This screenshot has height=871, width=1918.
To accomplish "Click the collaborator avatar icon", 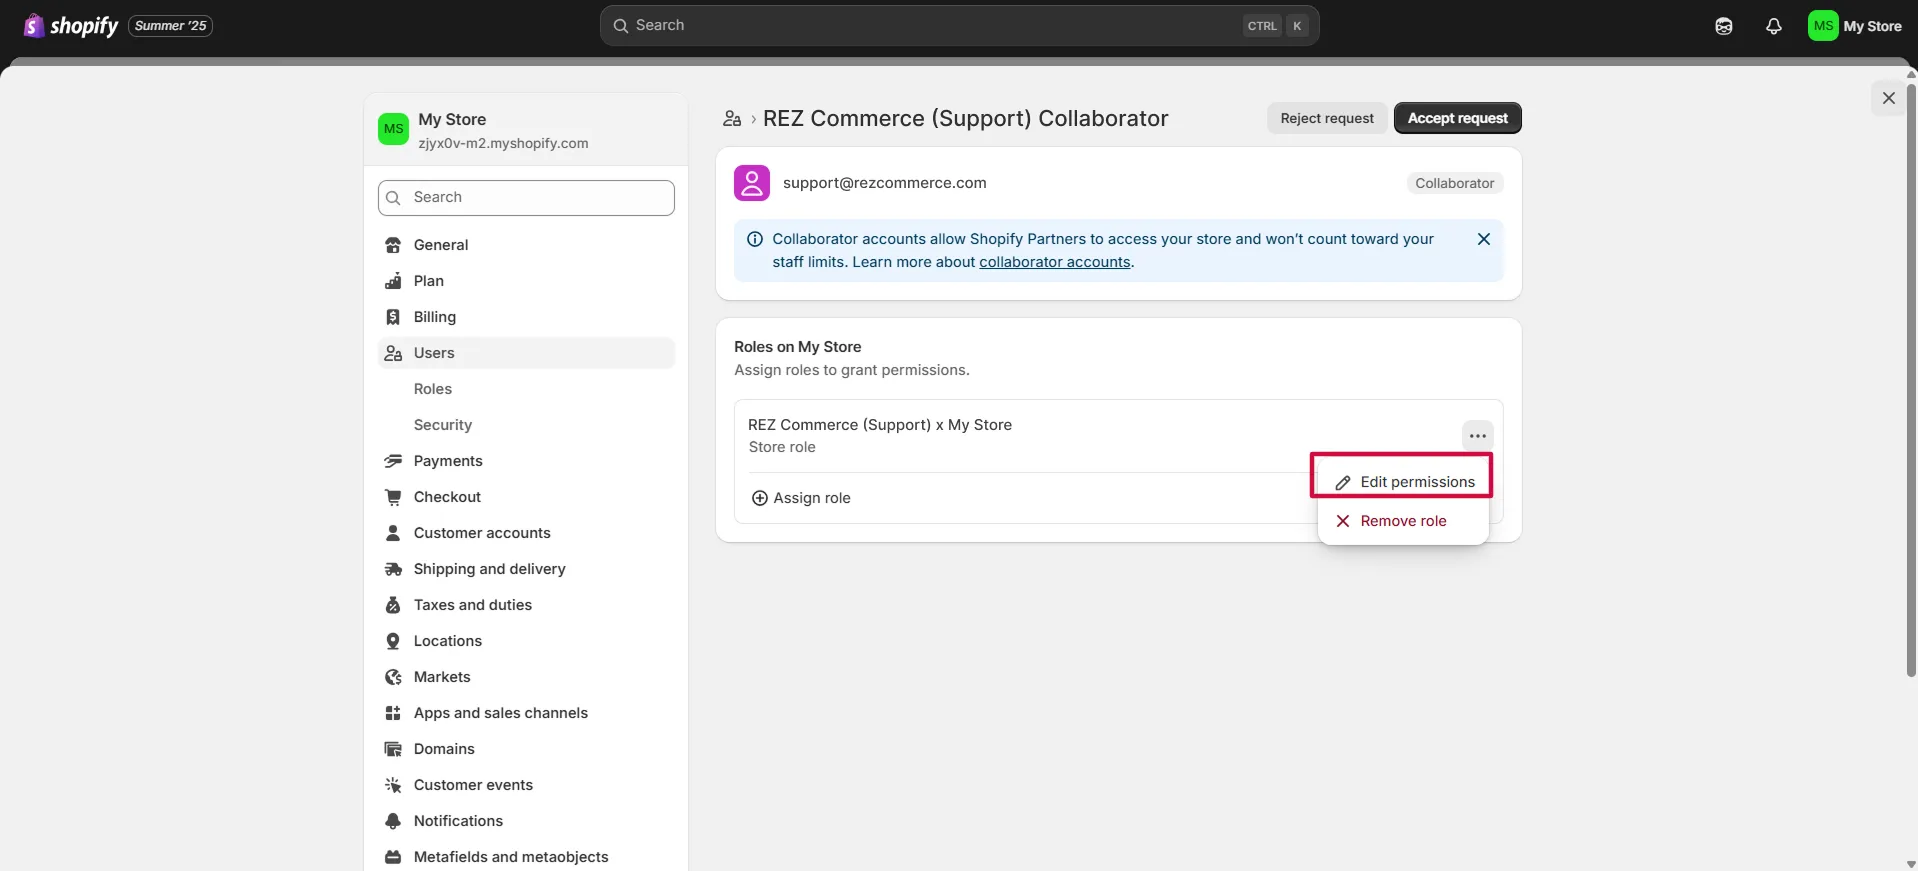I will coord(752,183).
